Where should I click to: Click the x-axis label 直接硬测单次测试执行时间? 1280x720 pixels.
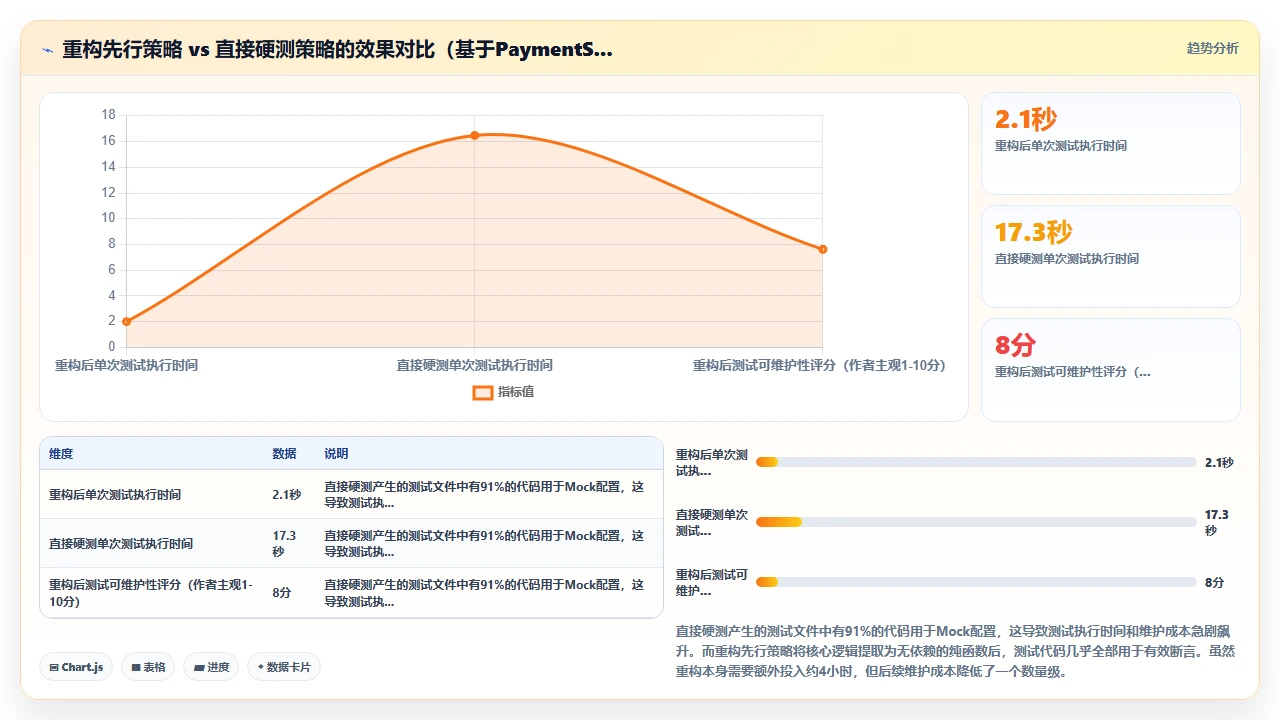474,365
